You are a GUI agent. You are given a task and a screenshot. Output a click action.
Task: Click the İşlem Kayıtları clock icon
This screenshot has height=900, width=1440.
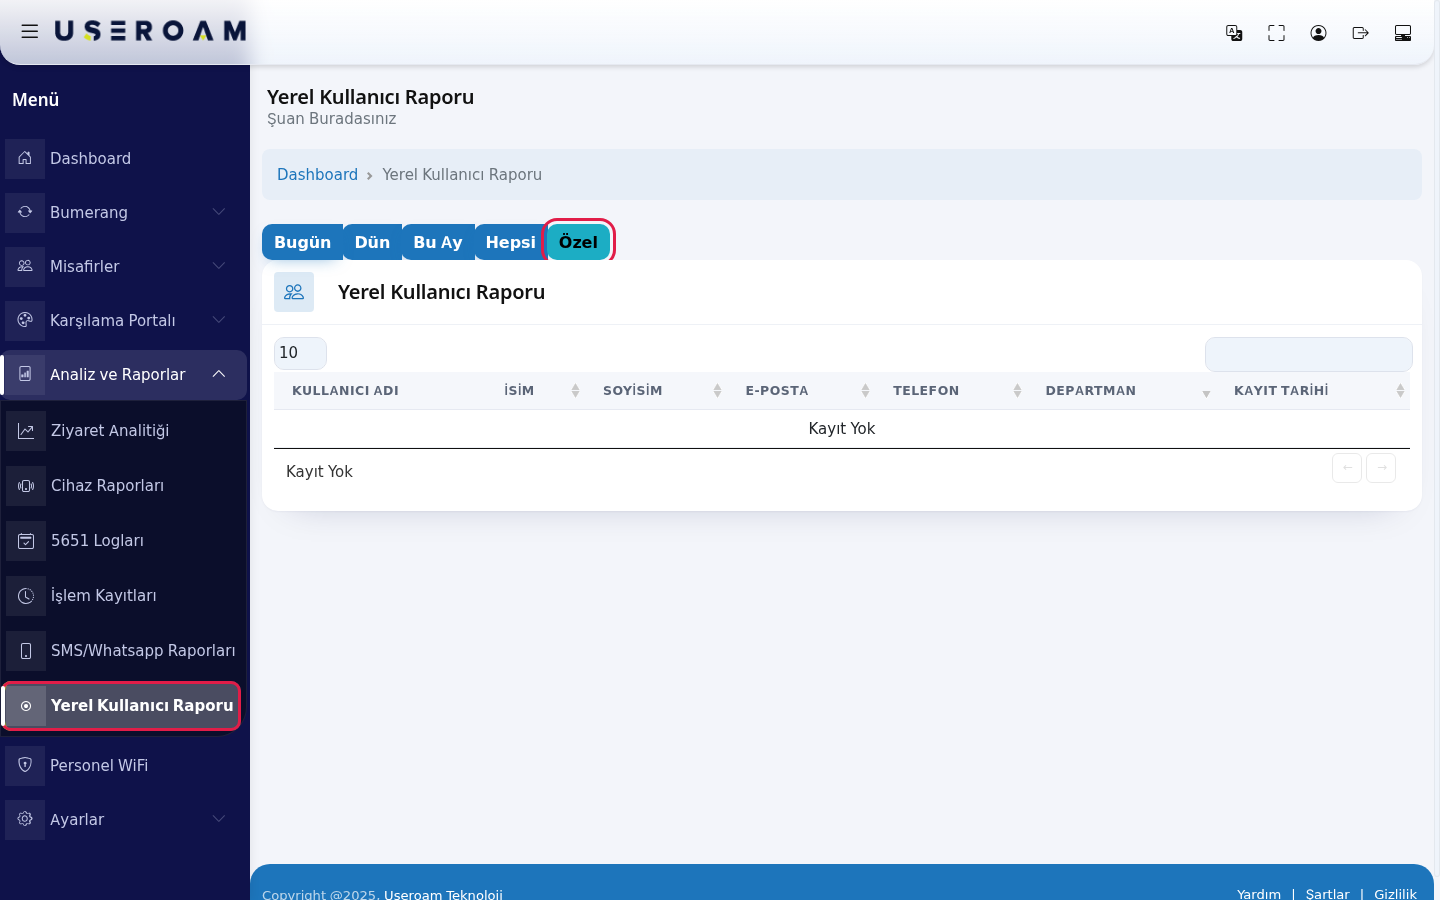(x=26, y=595)
